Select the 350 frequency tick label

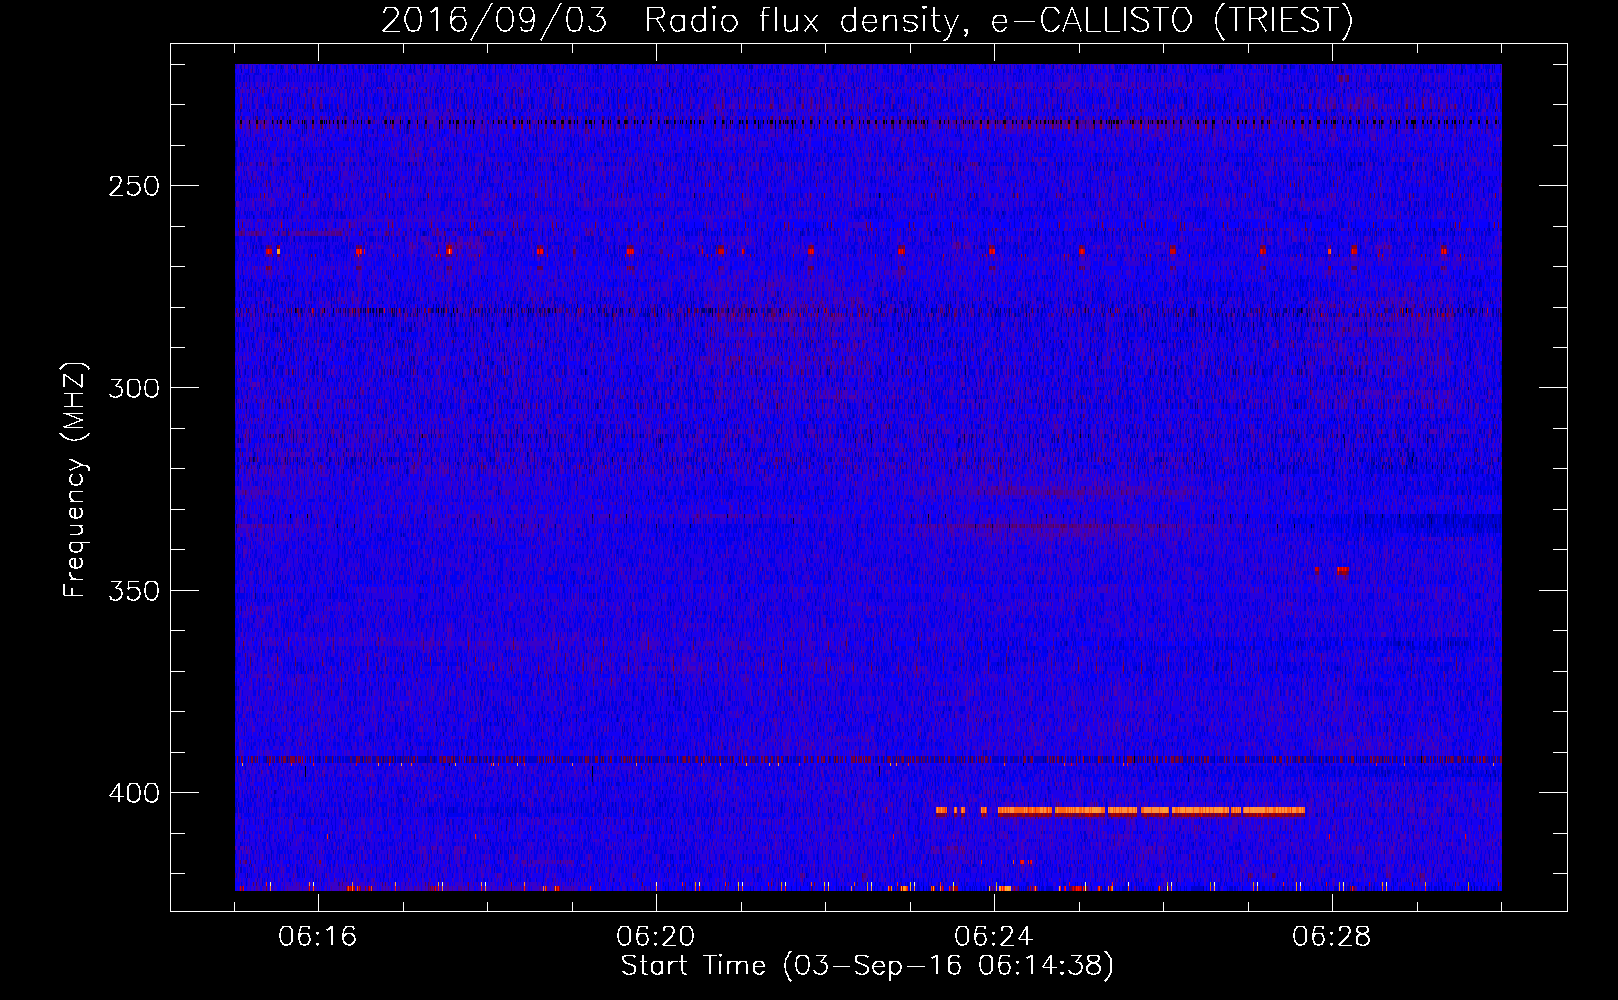coord(133,590)
